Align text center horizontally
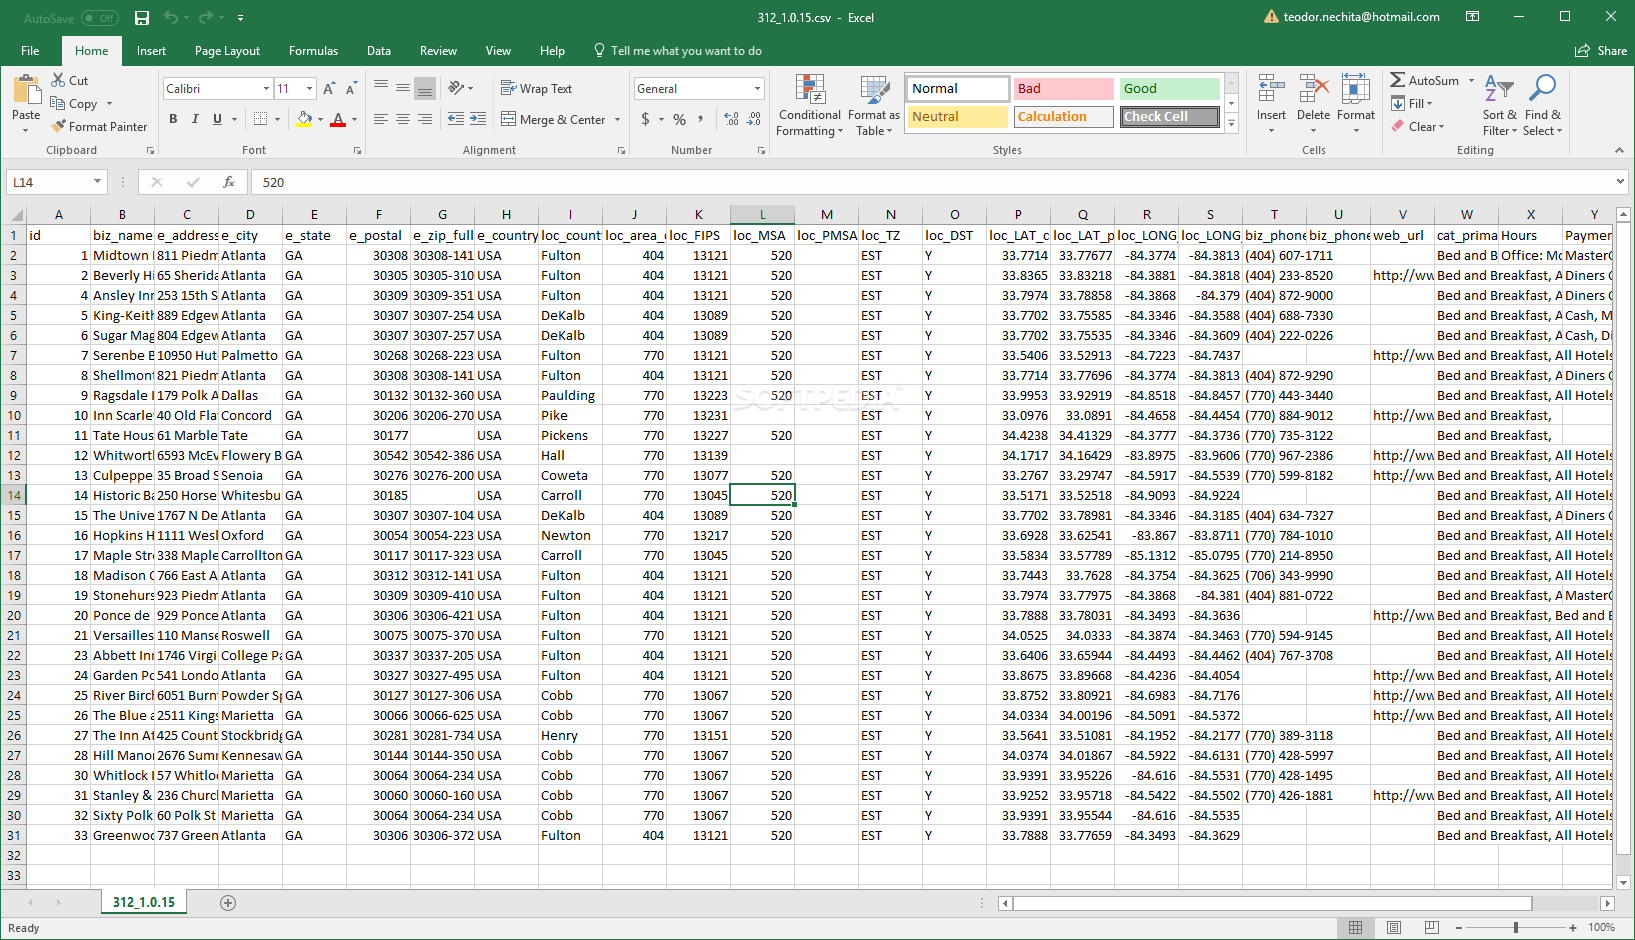1635x940 pixels. pos(403,119)
